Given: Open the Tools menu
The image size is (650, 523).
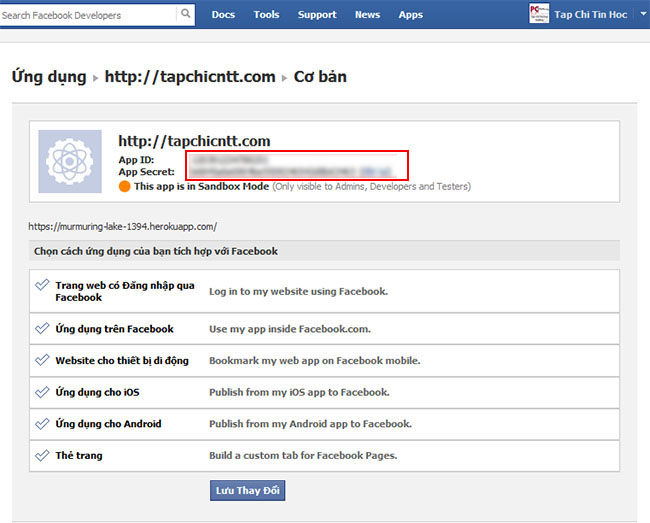Looking at the screenshot, I should 267,15.
